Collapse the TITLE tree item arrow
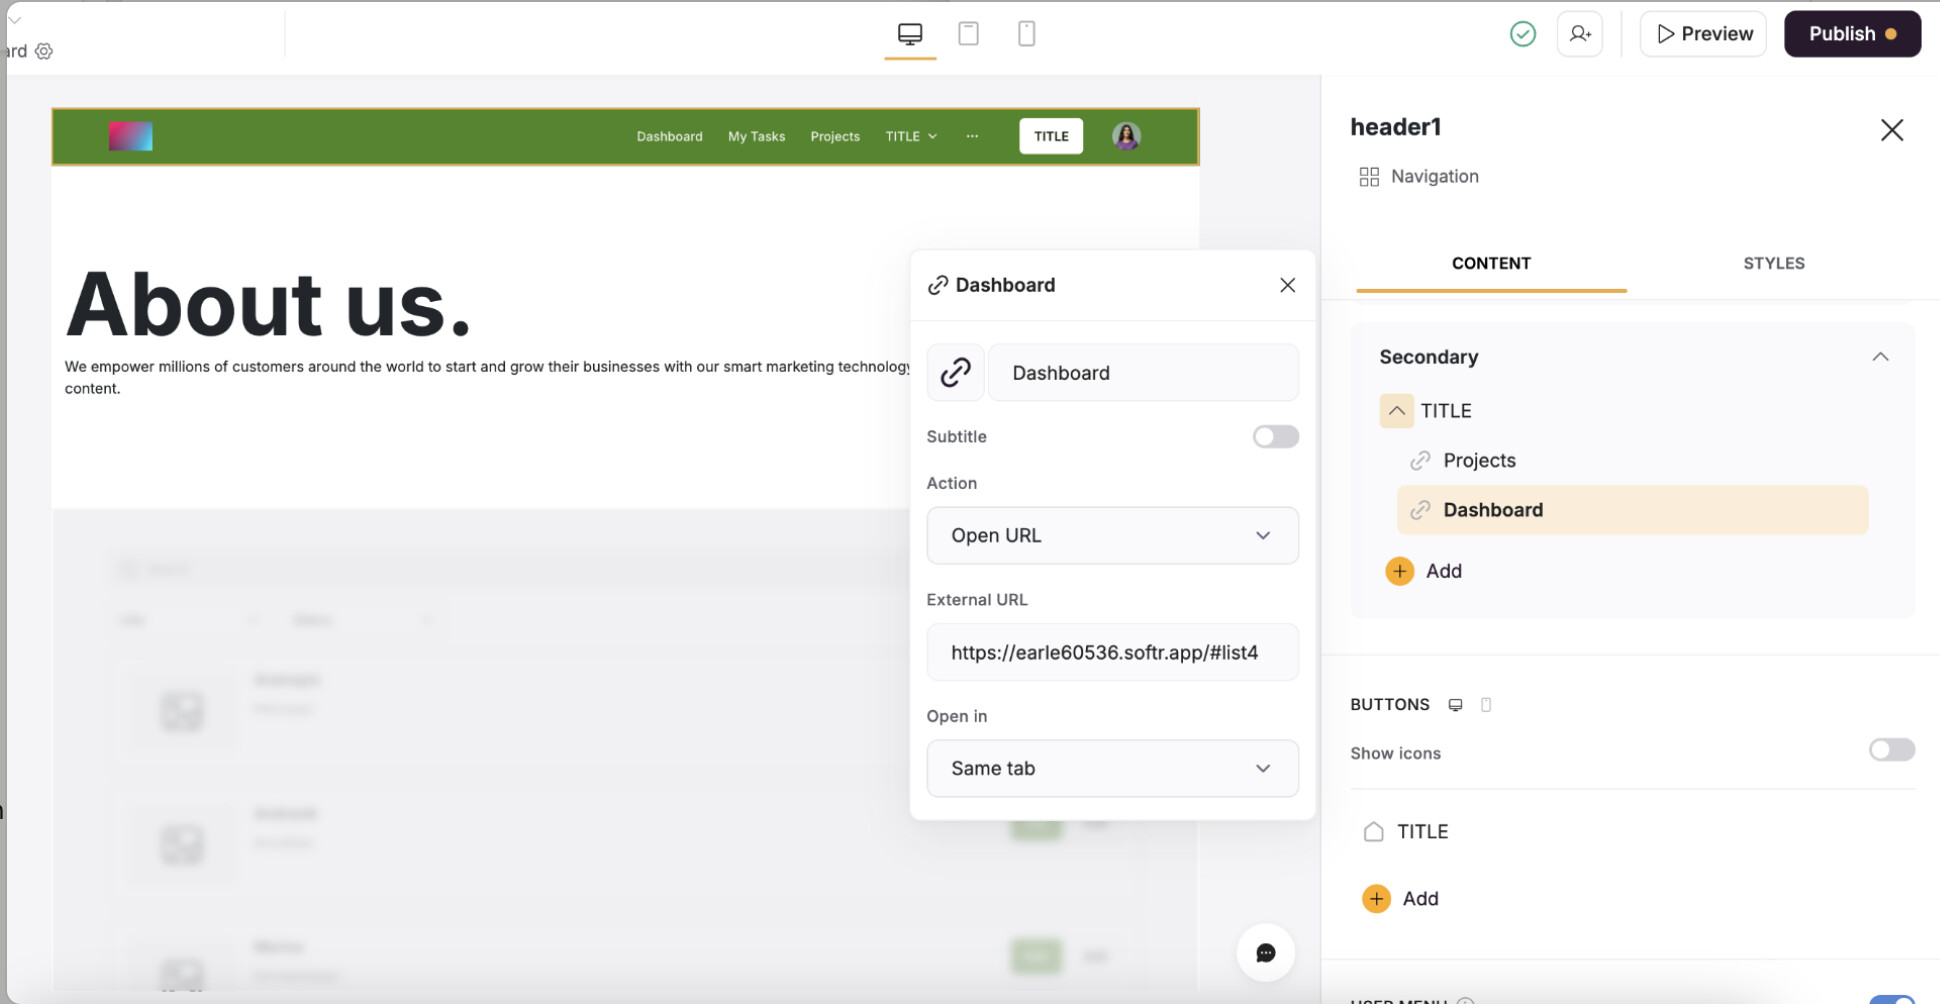 (1396, 411)
